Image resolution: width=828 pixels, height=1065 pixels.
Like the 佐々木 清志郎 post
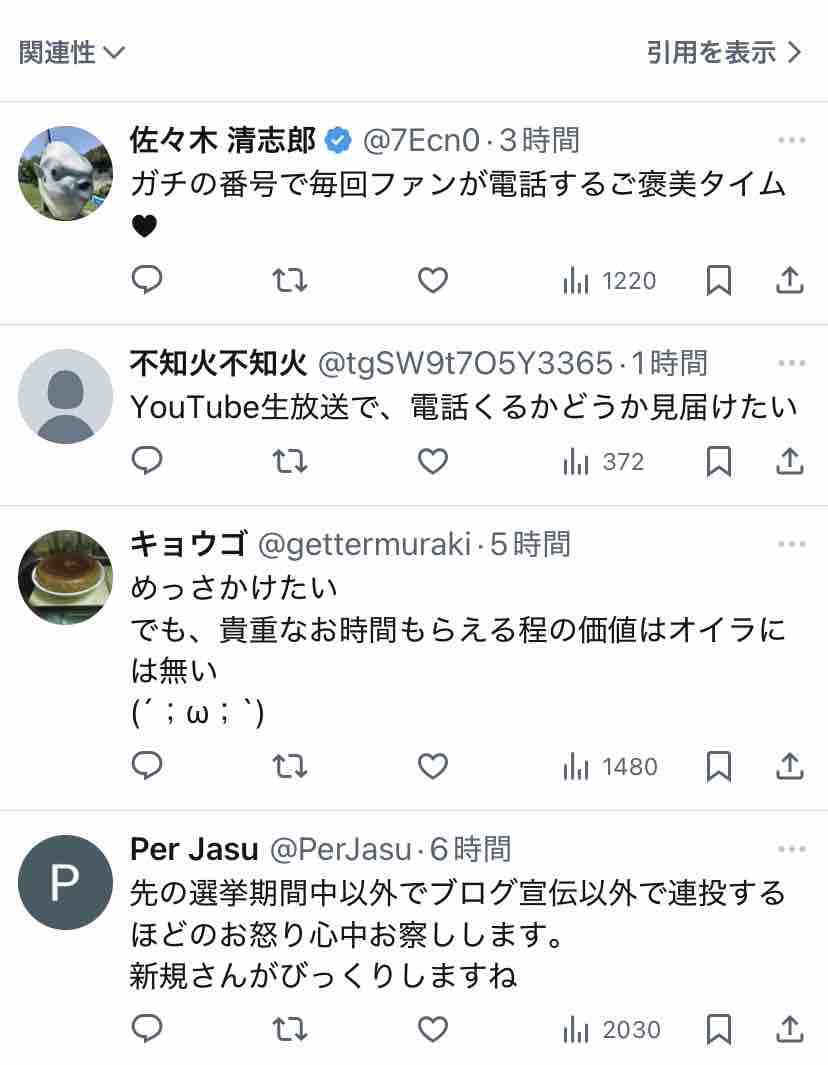[433, 280]
